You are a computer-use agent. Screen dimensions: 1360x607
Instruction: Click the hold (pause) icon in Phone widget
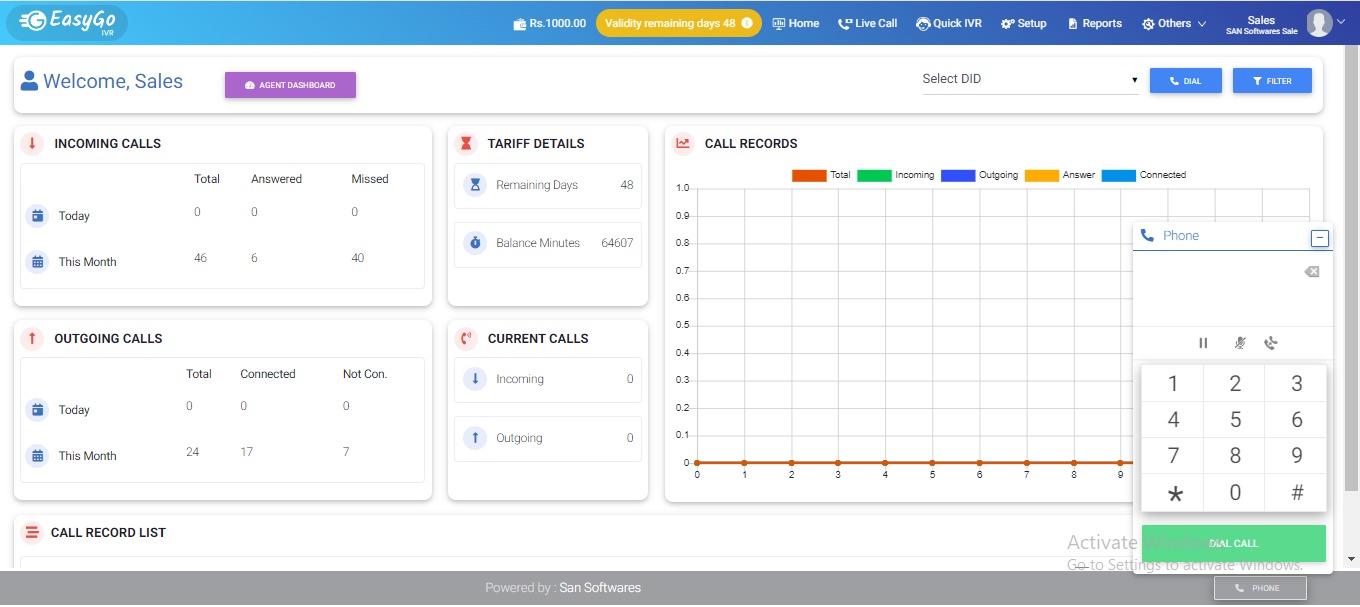(1203, 342)
